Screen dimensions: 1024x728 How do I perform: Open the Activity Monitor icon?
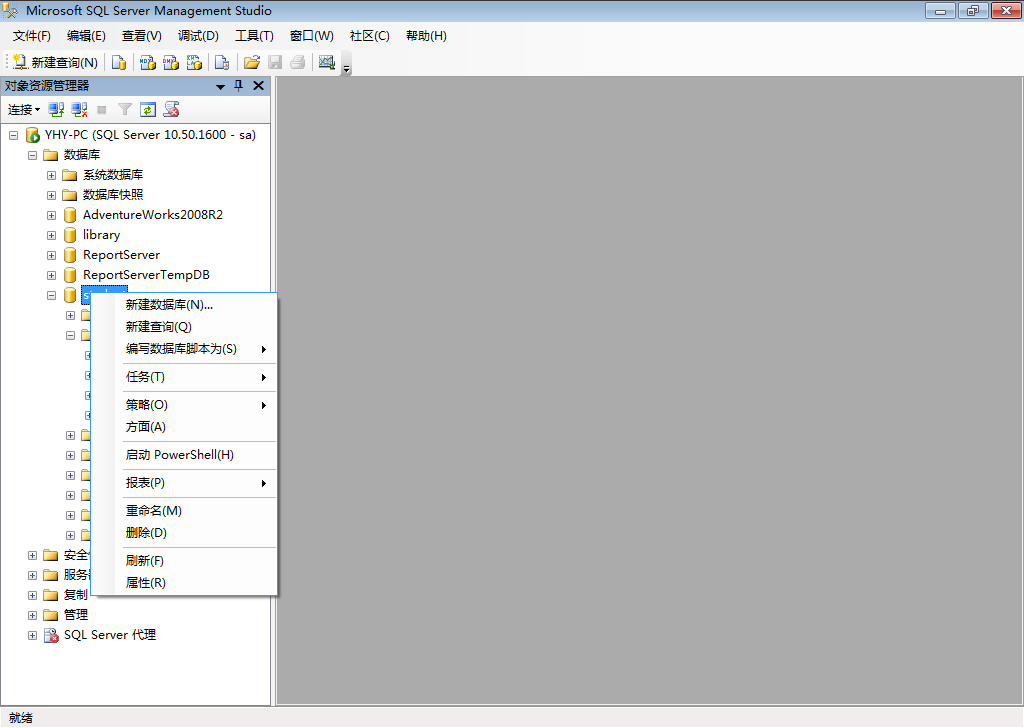pos(327,62)
